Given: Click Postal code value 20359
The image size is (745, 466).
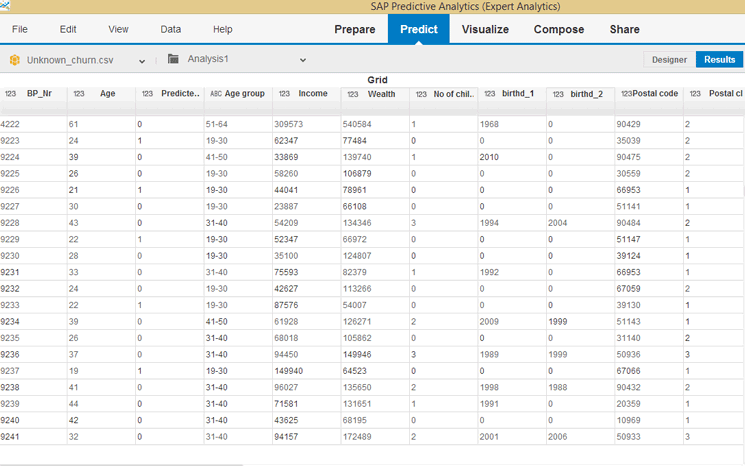Looking at the screenshot, I should [x=628, y=404].
